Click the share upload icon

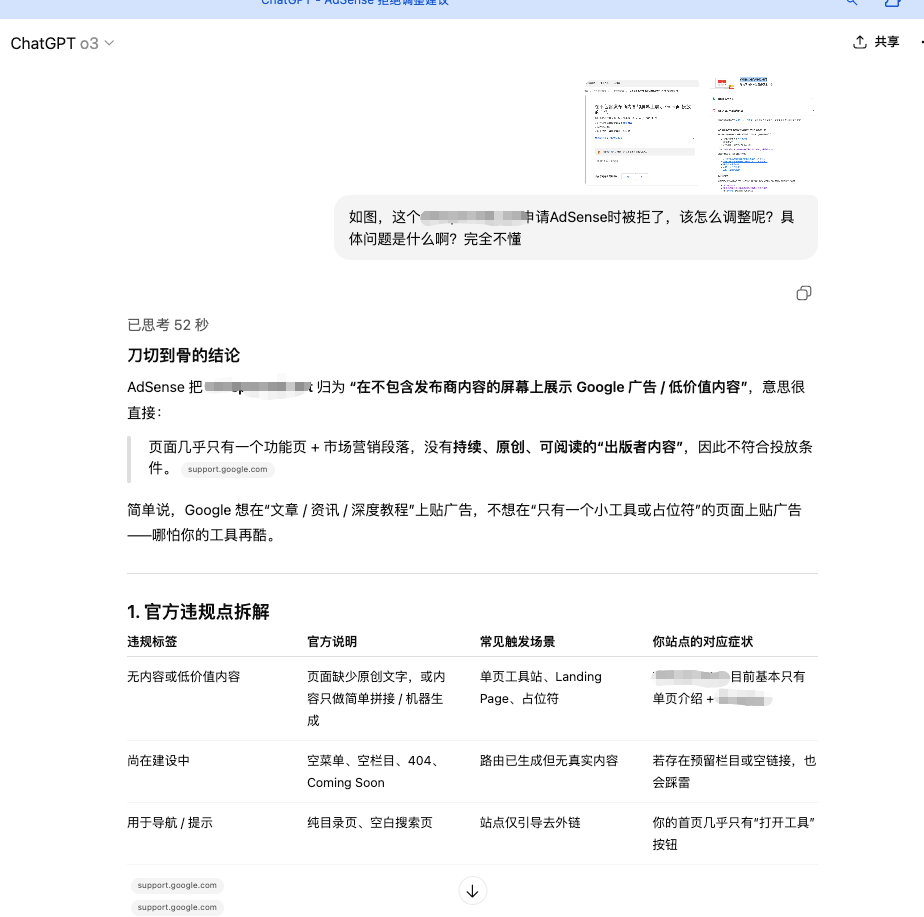tap(860, 42)
